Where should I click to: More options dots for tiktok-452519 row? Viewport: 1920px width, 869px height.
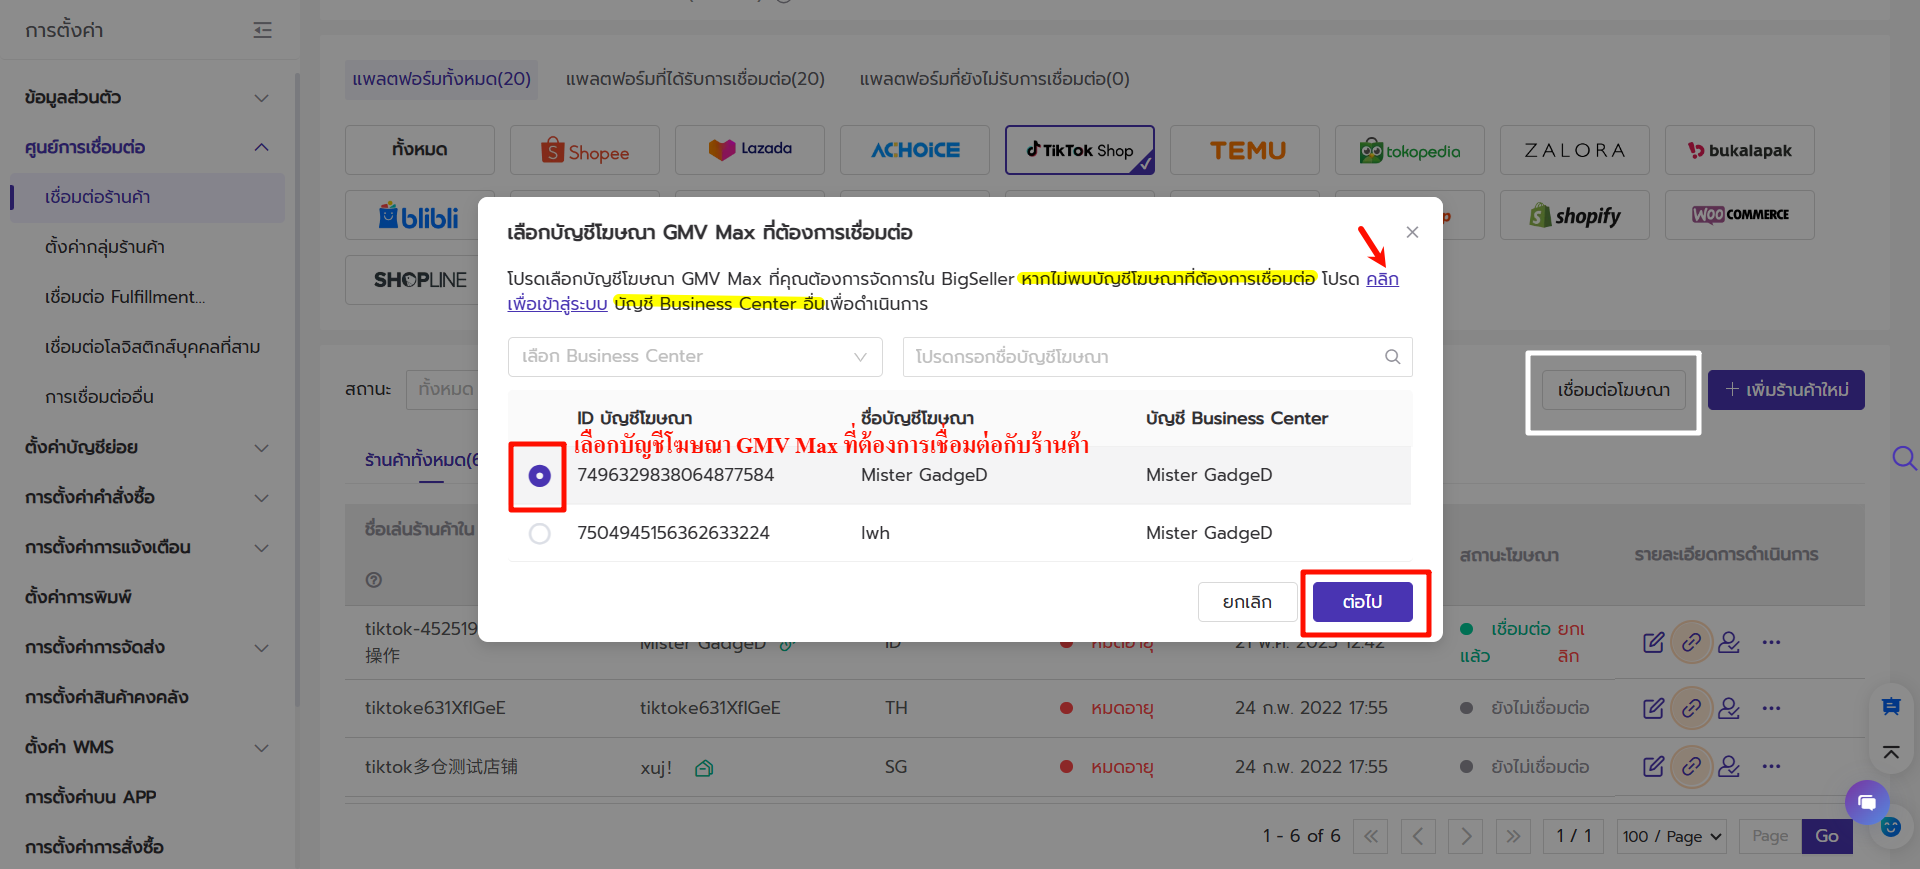pyautogui.click(x=1771, y=642)
